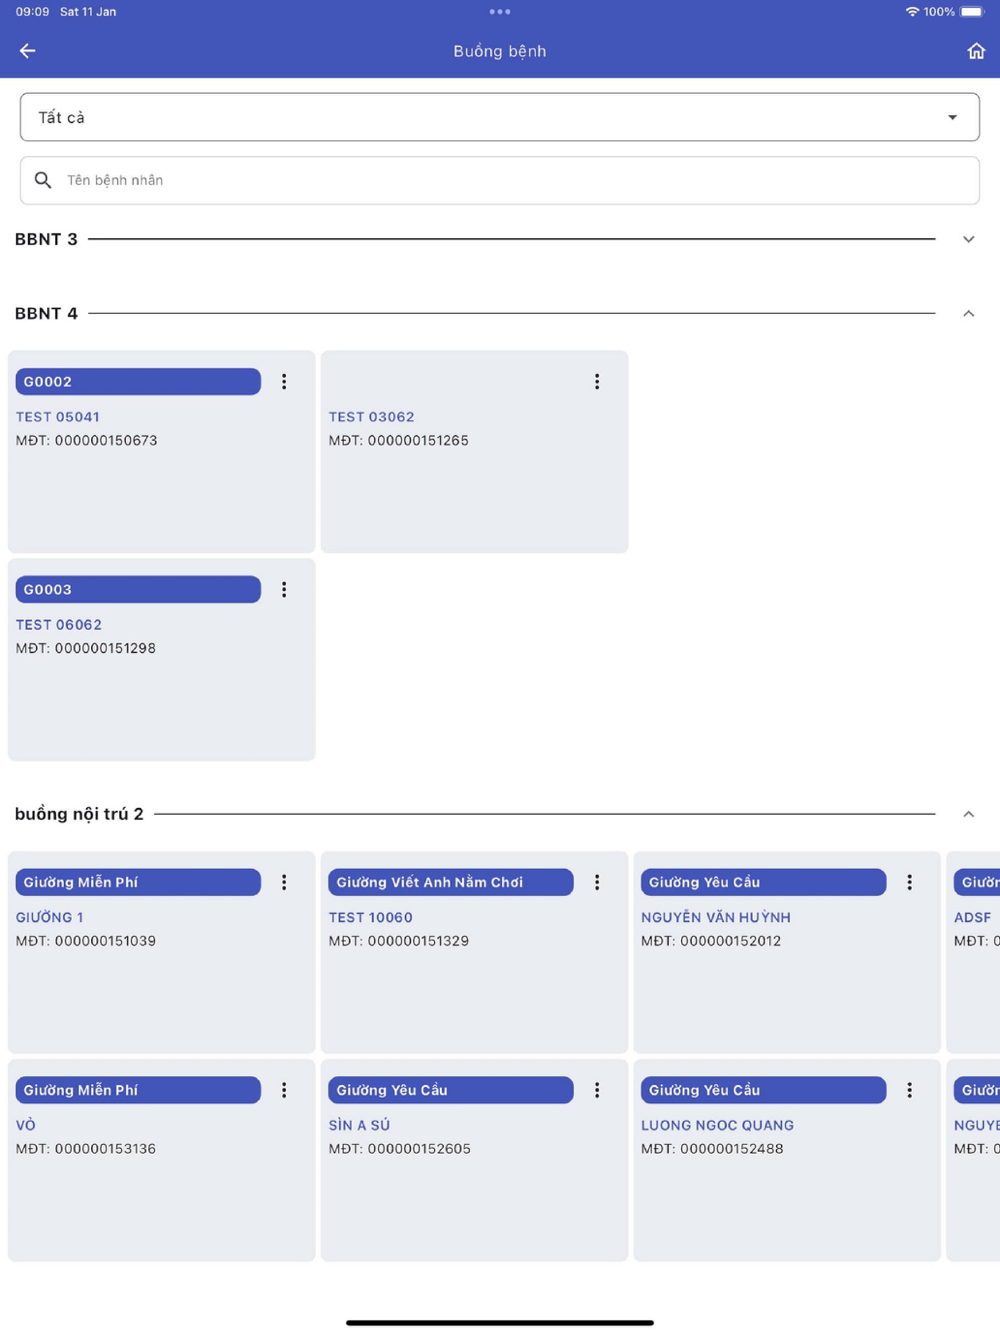Open options for LUONG NGOC QUANG card
Screen dimensions: 1000x1333
(x=909, y=1090)
